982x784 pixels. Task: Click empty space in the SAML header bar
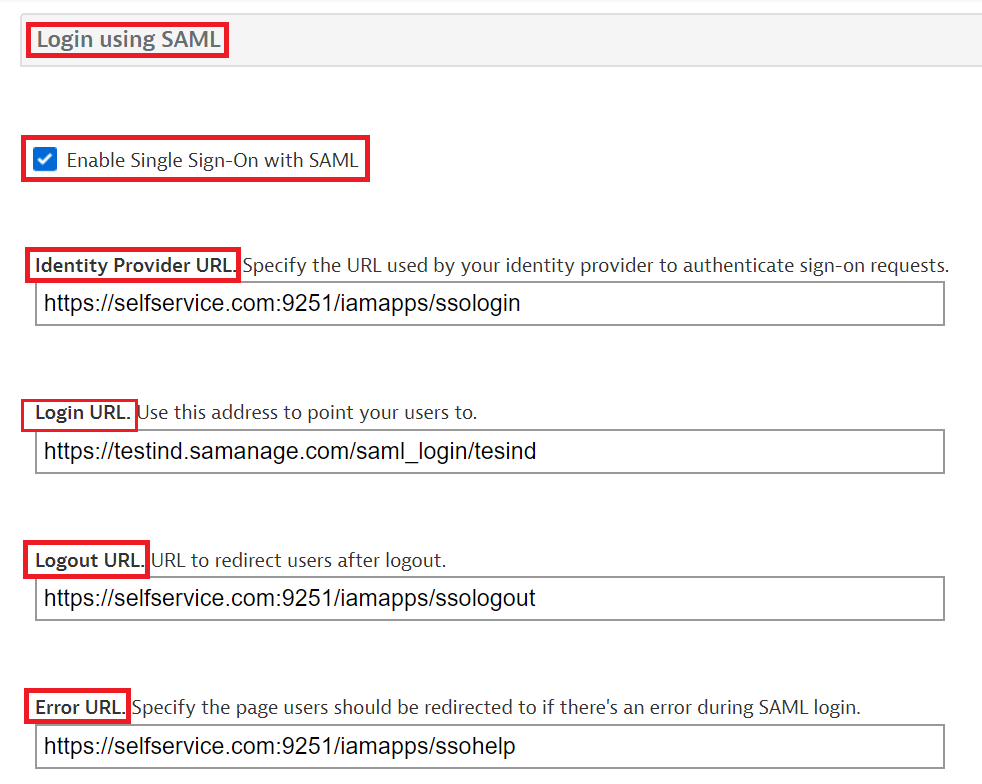pyautogui.click(x=600, y=41)
